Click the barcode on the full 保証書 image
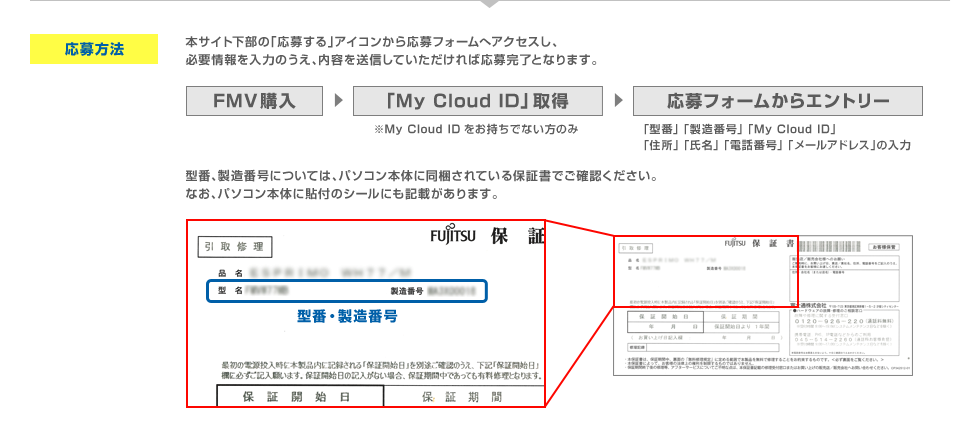 point(828,246)
